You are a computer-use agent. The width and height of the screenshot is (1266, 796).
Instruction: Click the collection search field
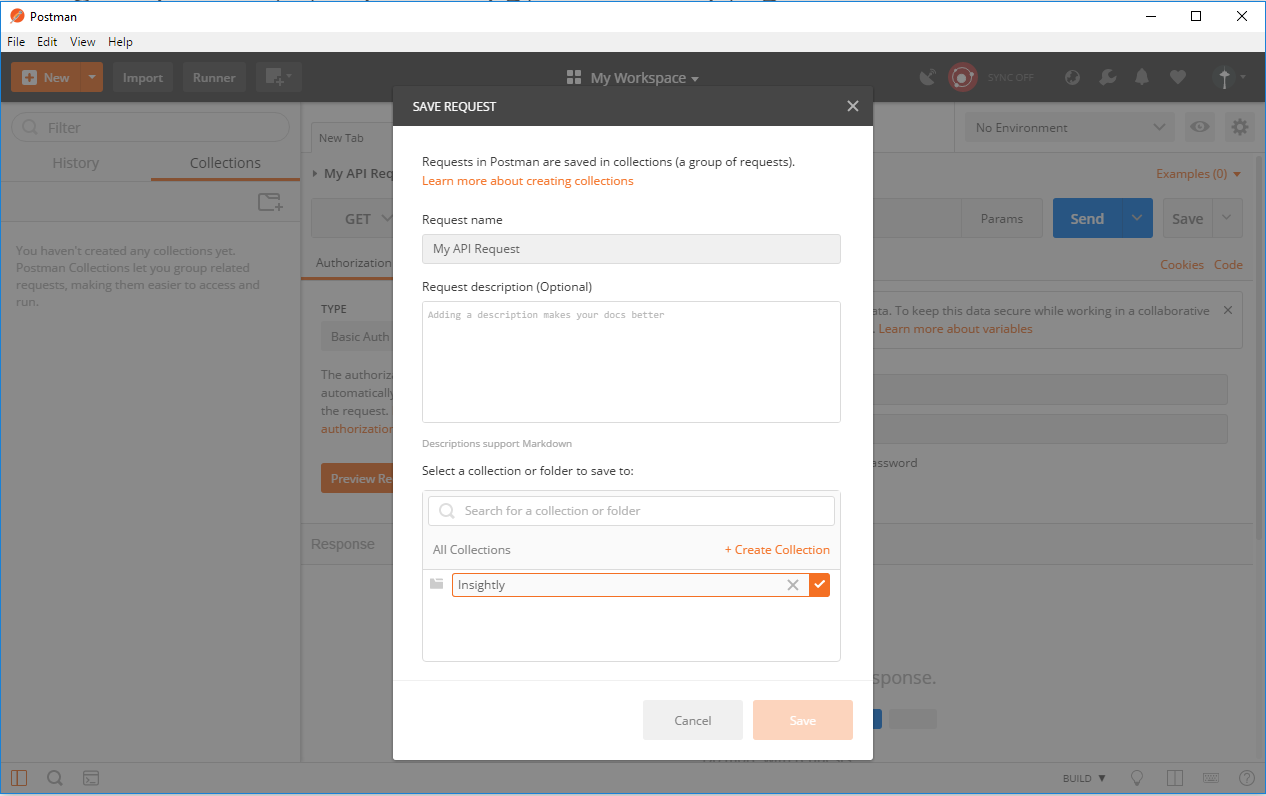click(x=631, y=511)
